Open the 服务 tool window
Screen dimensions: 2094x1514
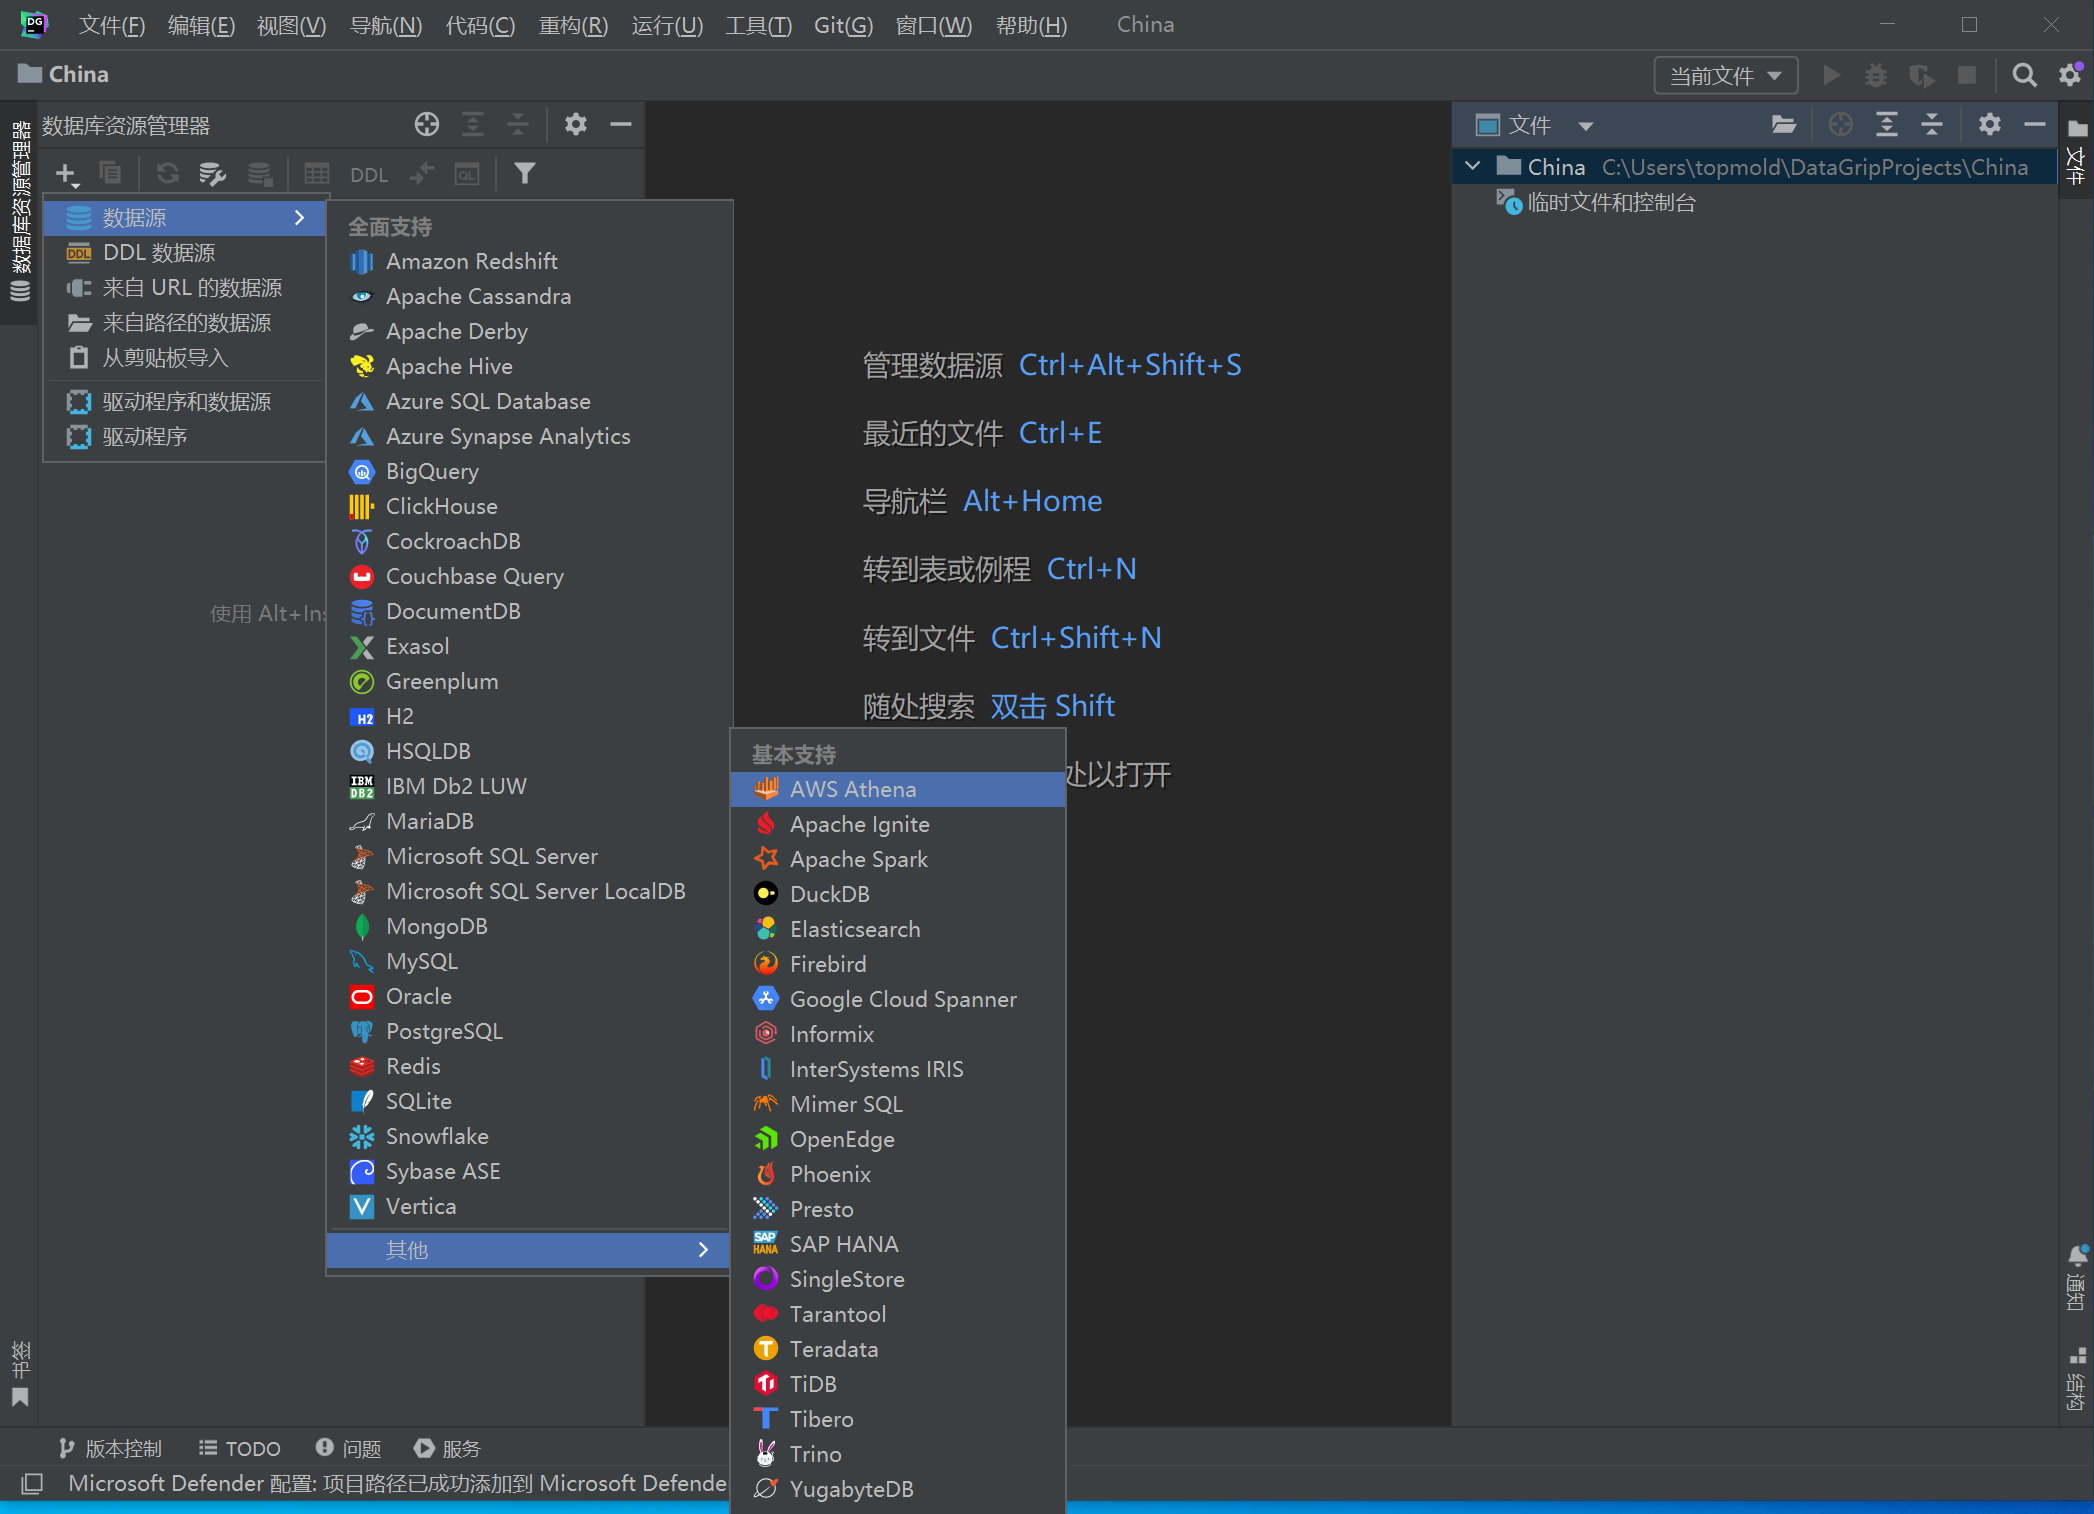[x=447, y=1449]
